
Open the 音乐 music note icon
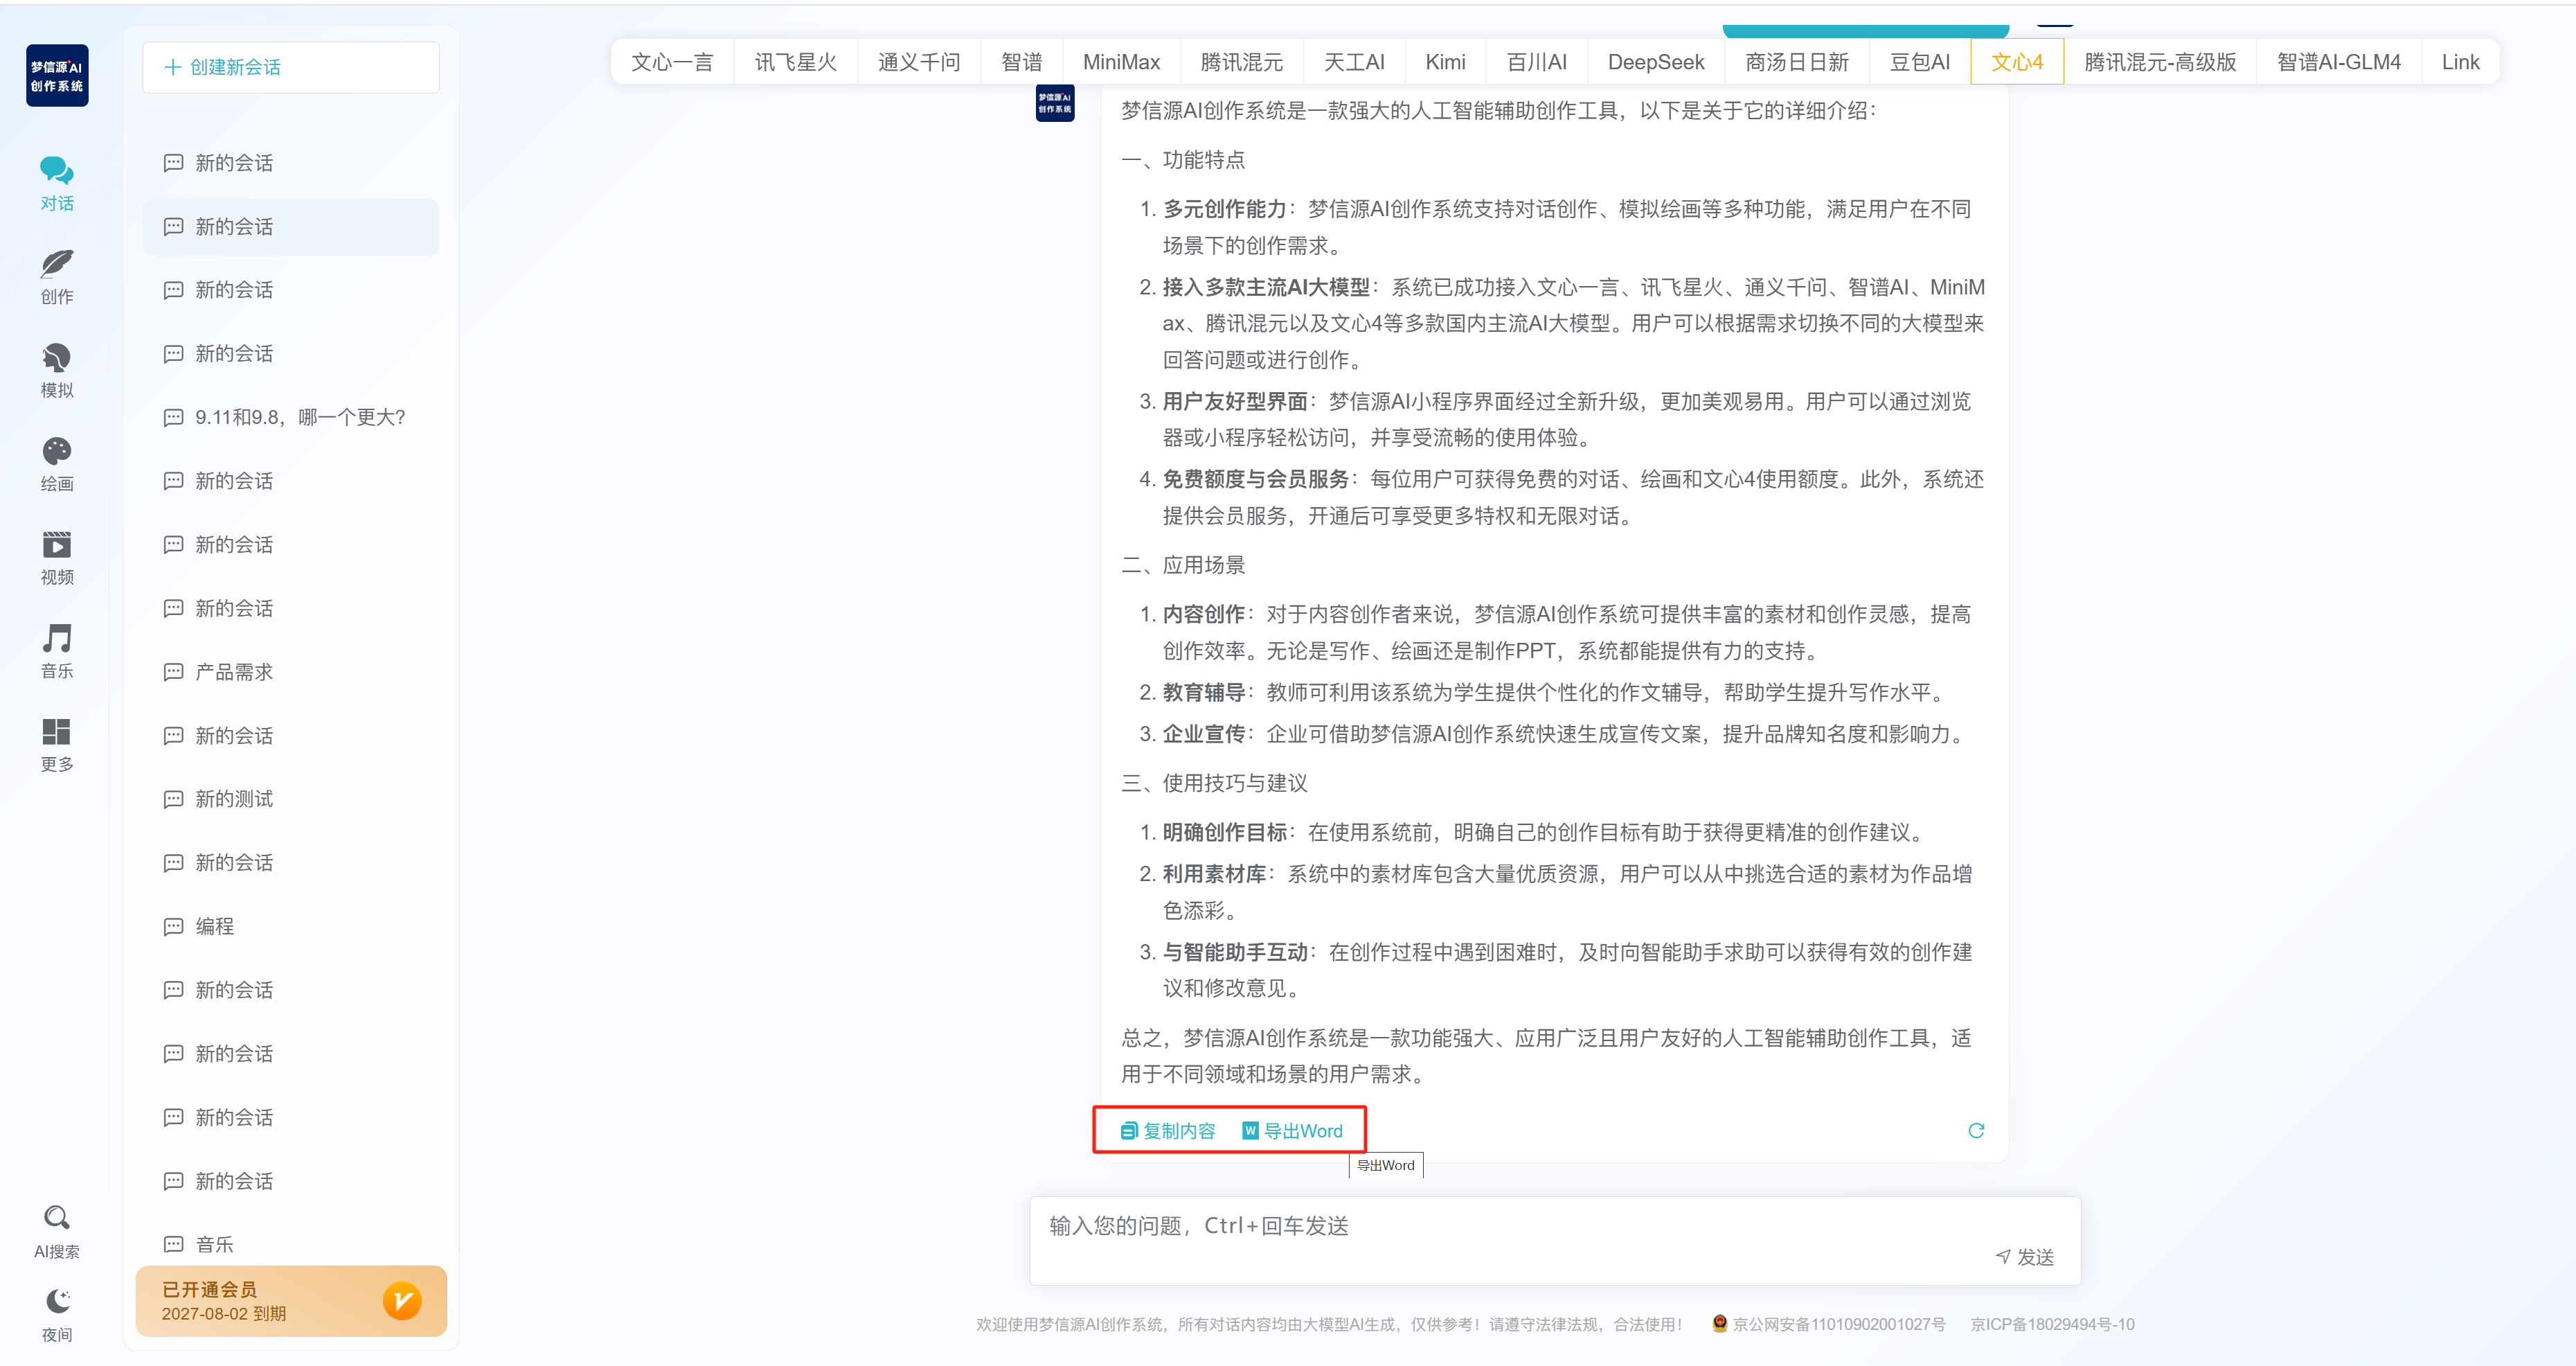[57, 639]
